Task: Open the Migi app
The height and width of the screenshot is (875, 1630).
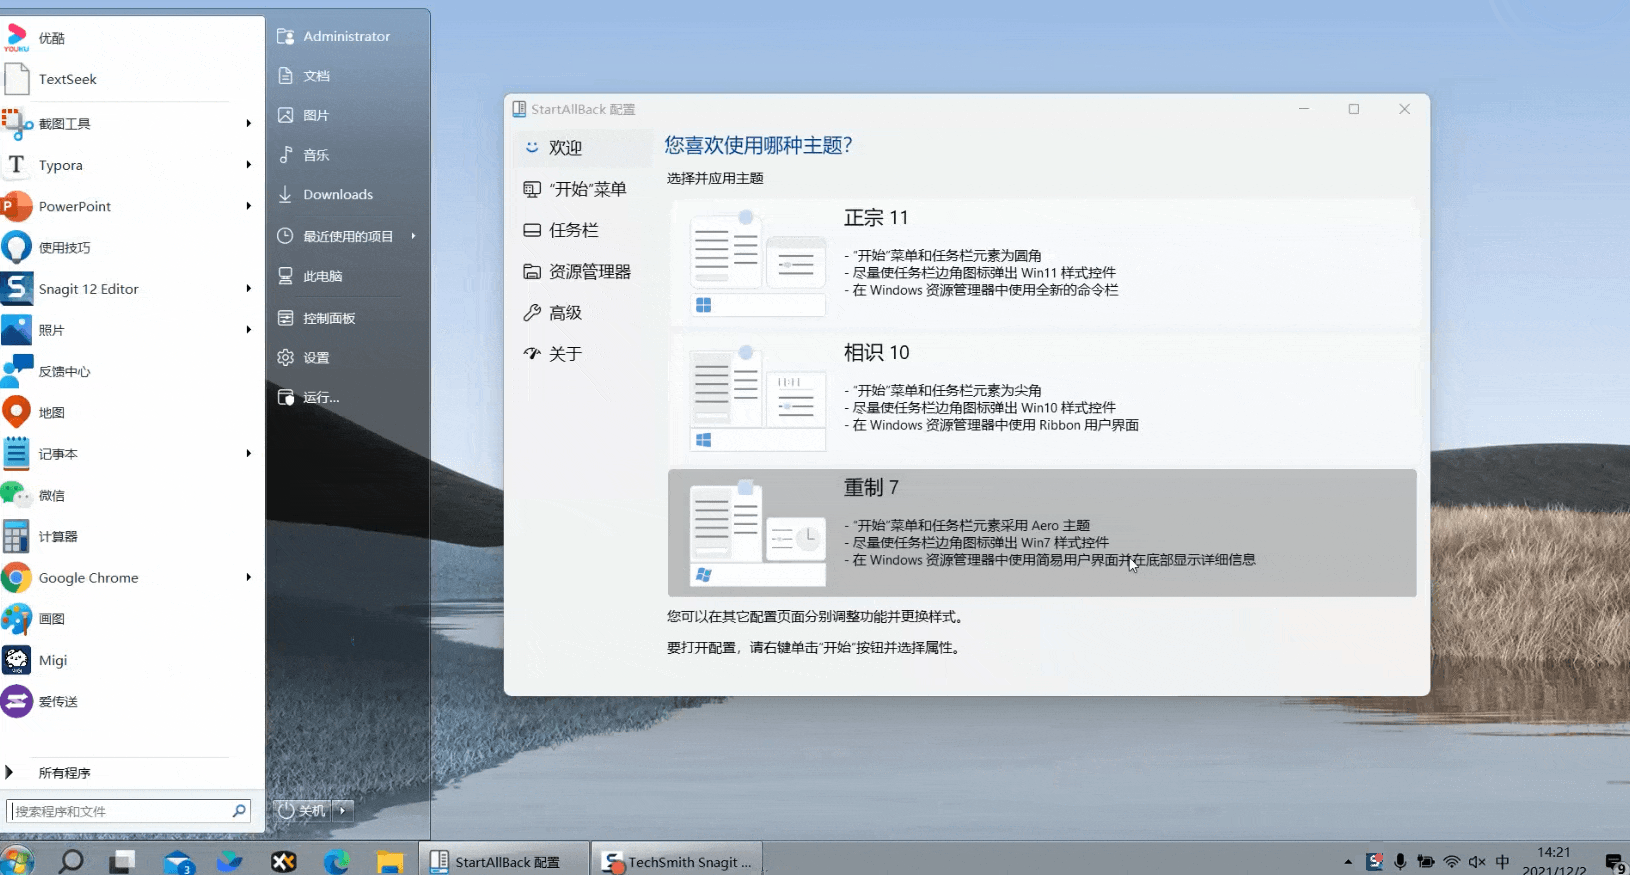Action: click(x=130, y=660)
